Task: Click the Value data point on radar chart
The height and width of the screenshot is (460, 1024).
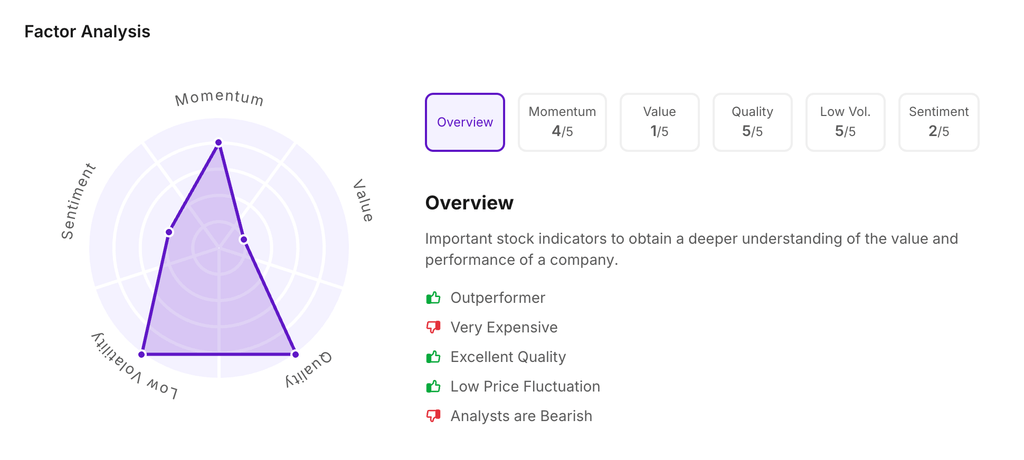Action: coord(244,240)
